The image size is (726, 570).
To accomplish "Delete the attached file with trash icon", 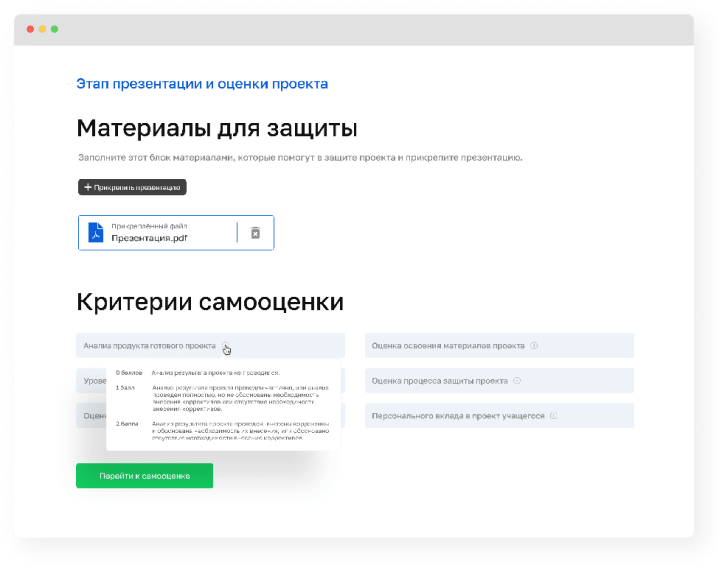I will [x=255, y=232].
